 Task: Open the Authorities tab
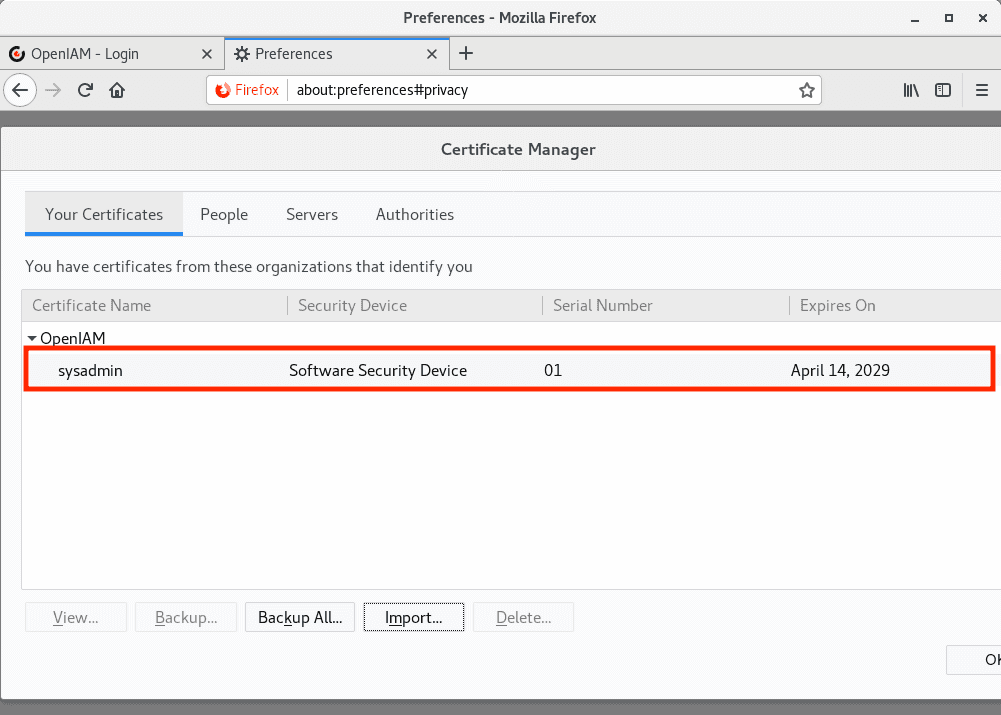tap(415, 214)
